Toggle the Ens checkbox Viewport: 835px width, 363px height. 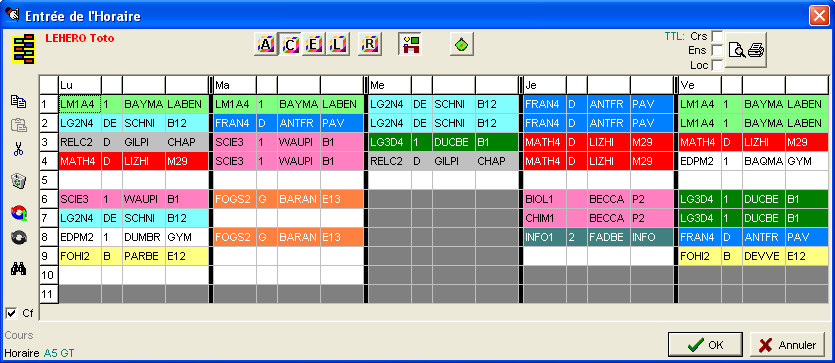717,51
